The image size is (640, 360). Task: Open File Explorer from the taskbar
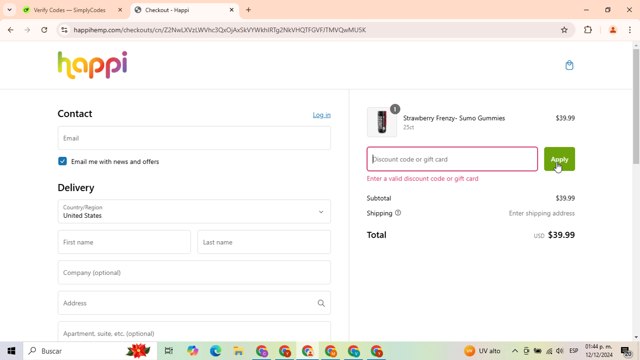pos(239,351)
